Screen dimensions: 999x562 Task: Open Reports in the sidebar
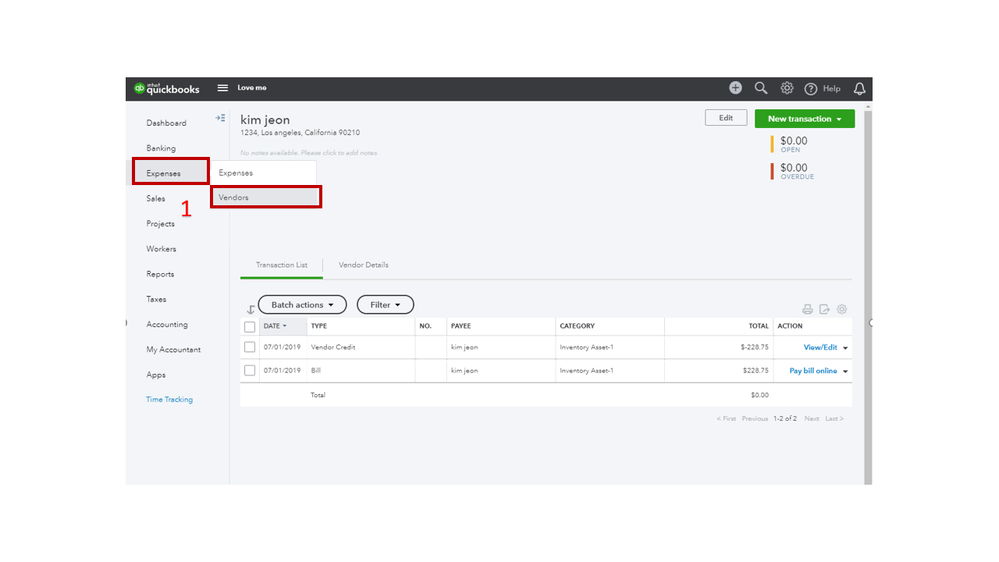point(160,274)
